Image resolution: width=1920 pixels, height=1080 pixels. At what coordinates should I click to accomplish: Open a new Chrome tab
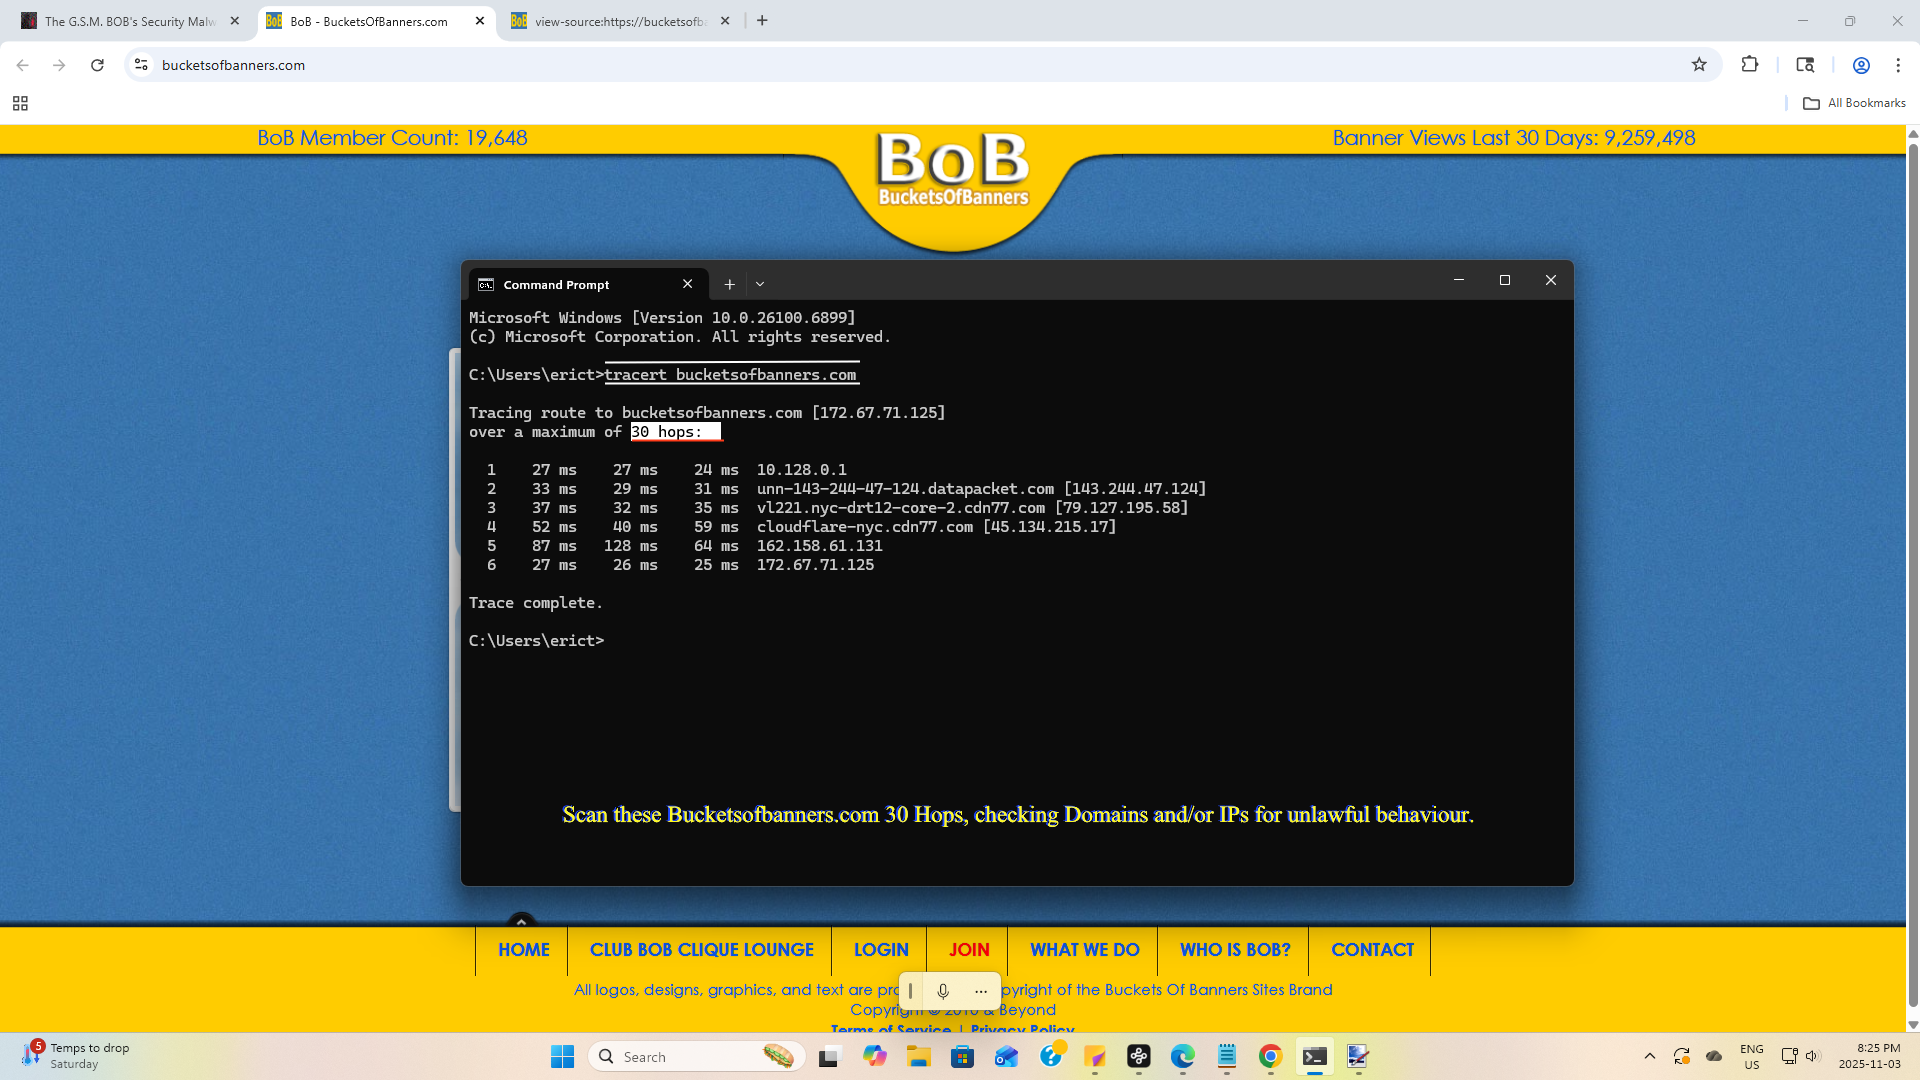tap(762, 21)
